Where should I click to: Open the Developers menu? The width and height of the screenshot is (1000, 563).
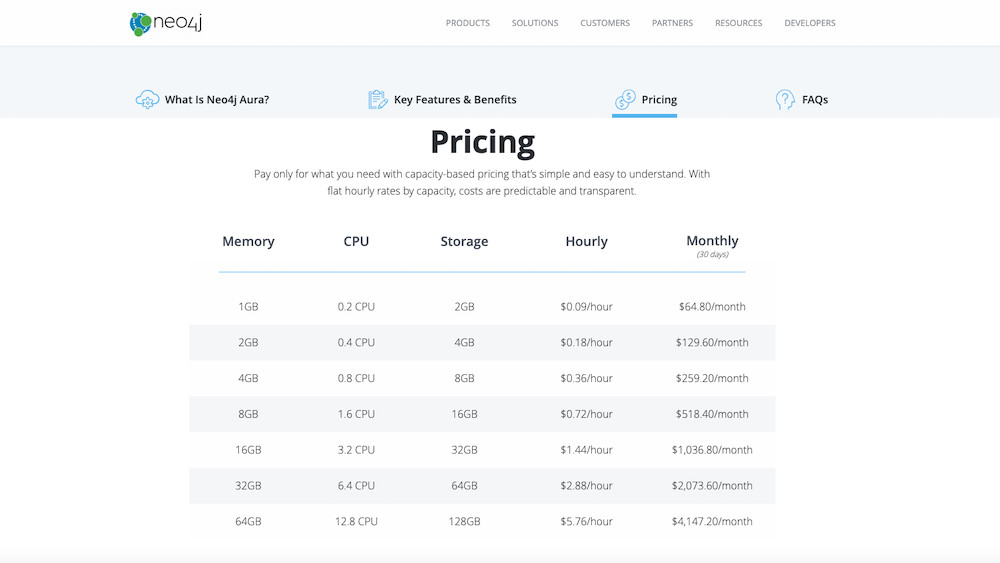[x=809, y=23]
